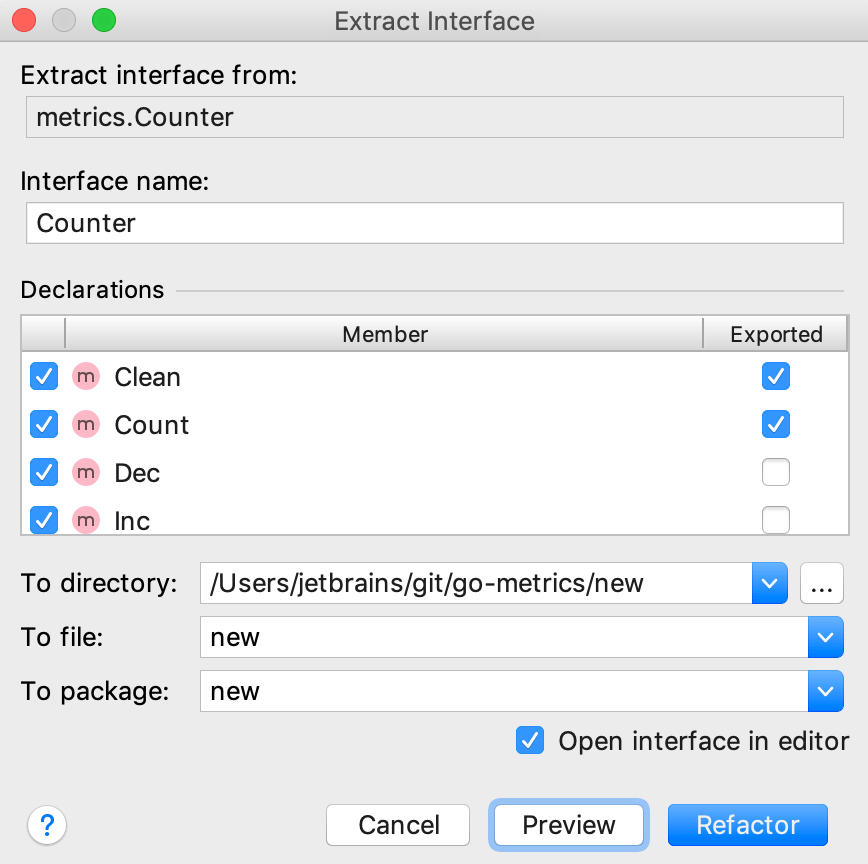The image size is (868, 864).
Task: Click the Preview button
Action: coord(568,825)
